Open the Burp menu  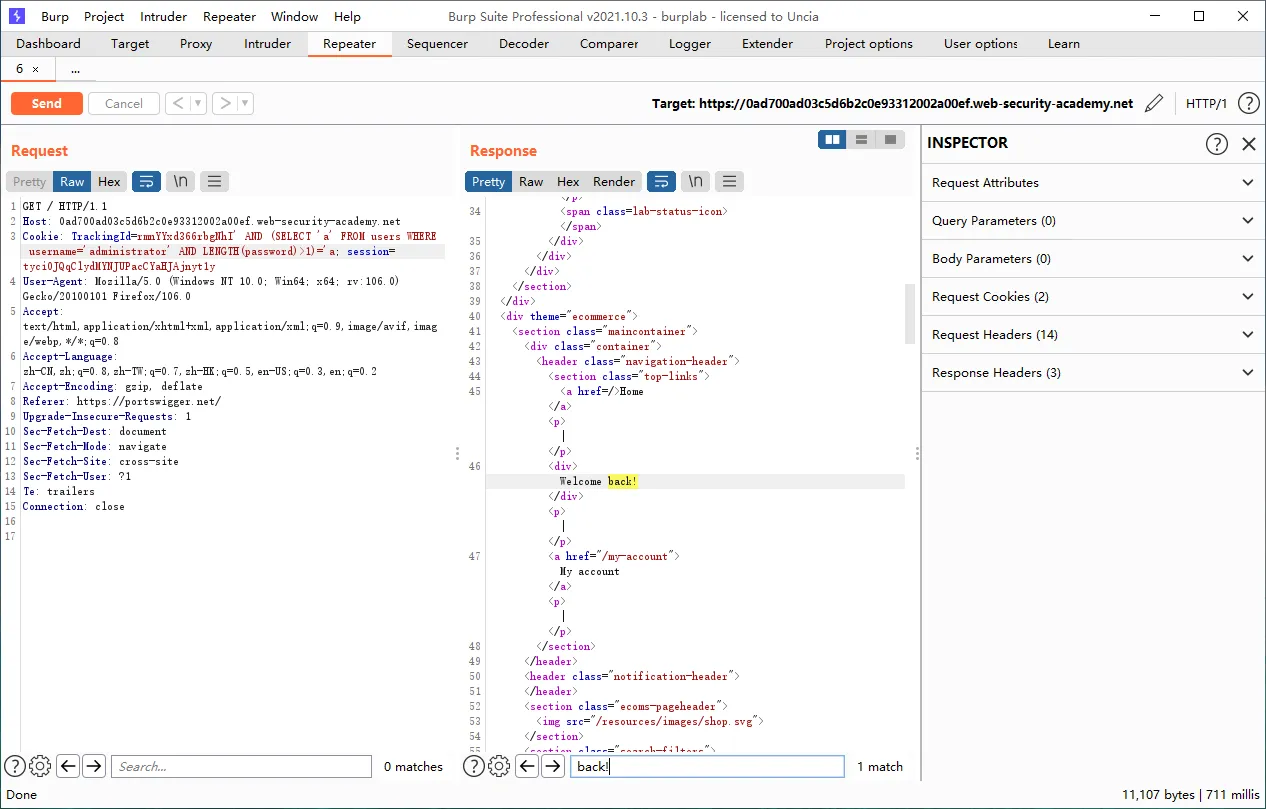coord(55,16)
